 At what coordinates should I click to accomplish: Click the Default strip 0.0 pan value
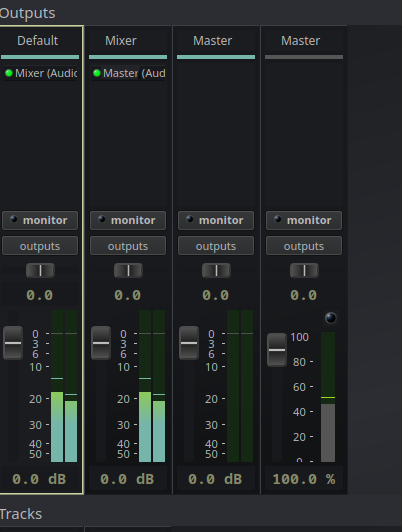pos(40,295)
